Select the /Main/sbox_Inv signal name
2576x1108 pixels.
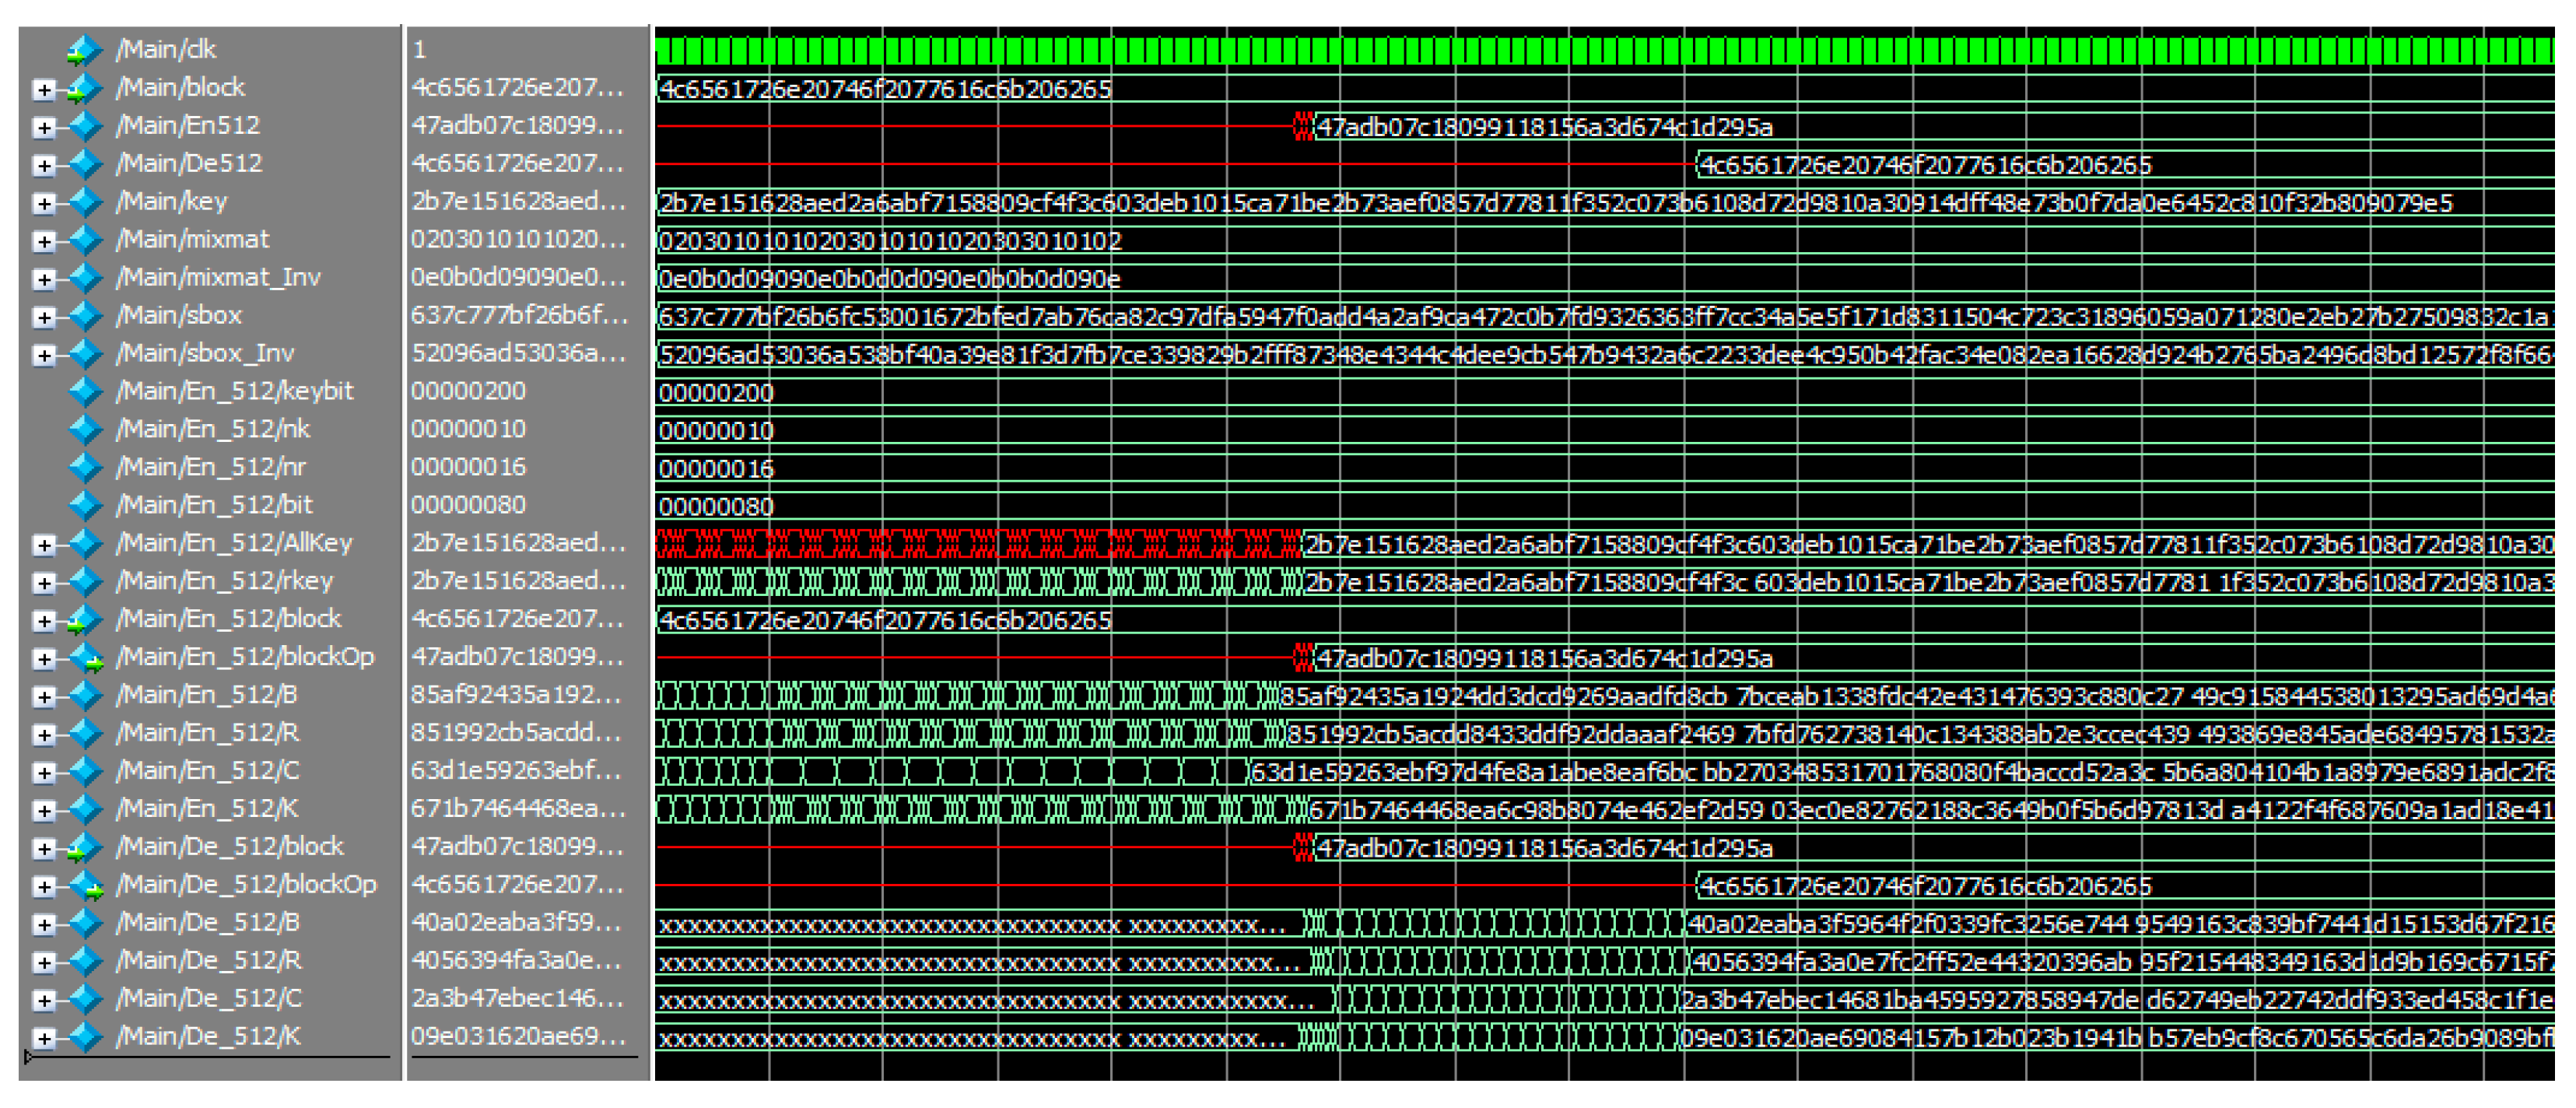point(205,353)
